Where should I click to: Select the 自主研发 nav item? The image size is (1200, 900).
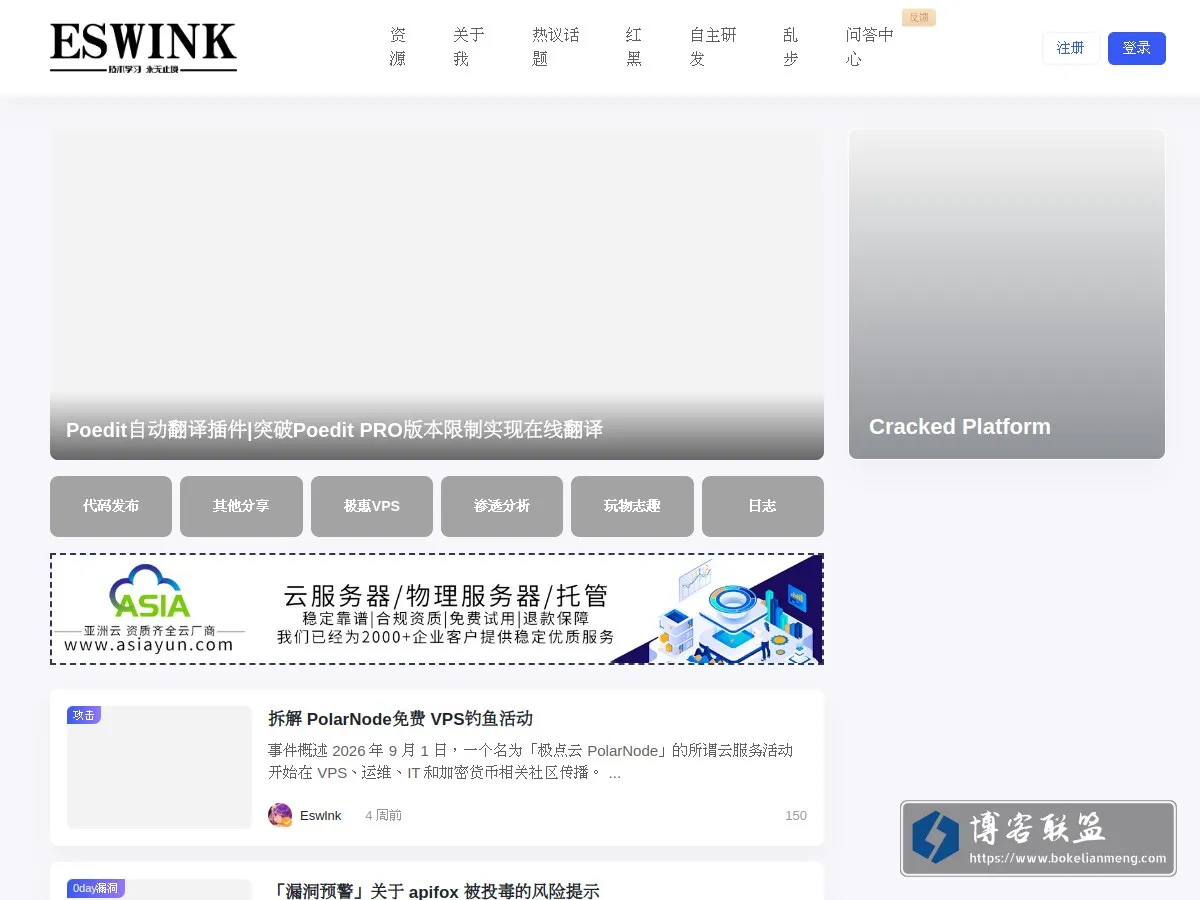(x=713, y=47)
